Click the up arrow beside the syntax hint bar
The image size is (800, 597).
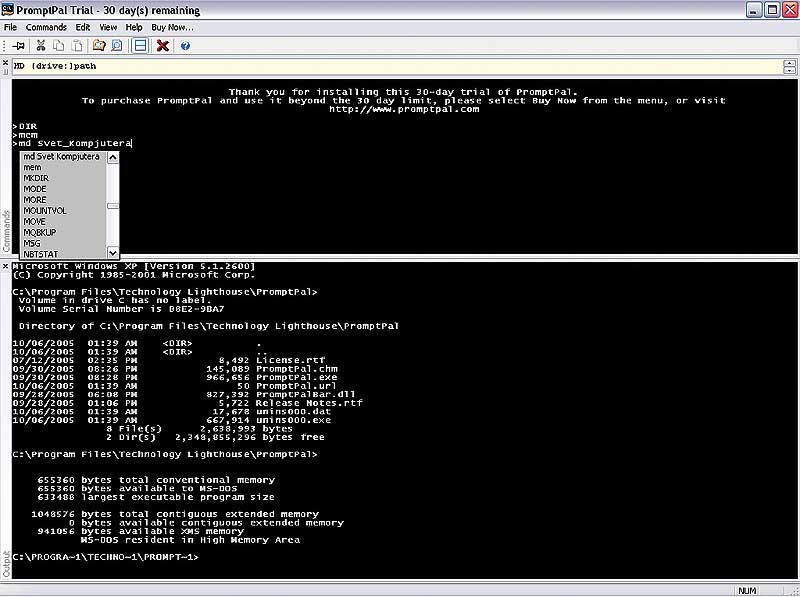(789, 63)
